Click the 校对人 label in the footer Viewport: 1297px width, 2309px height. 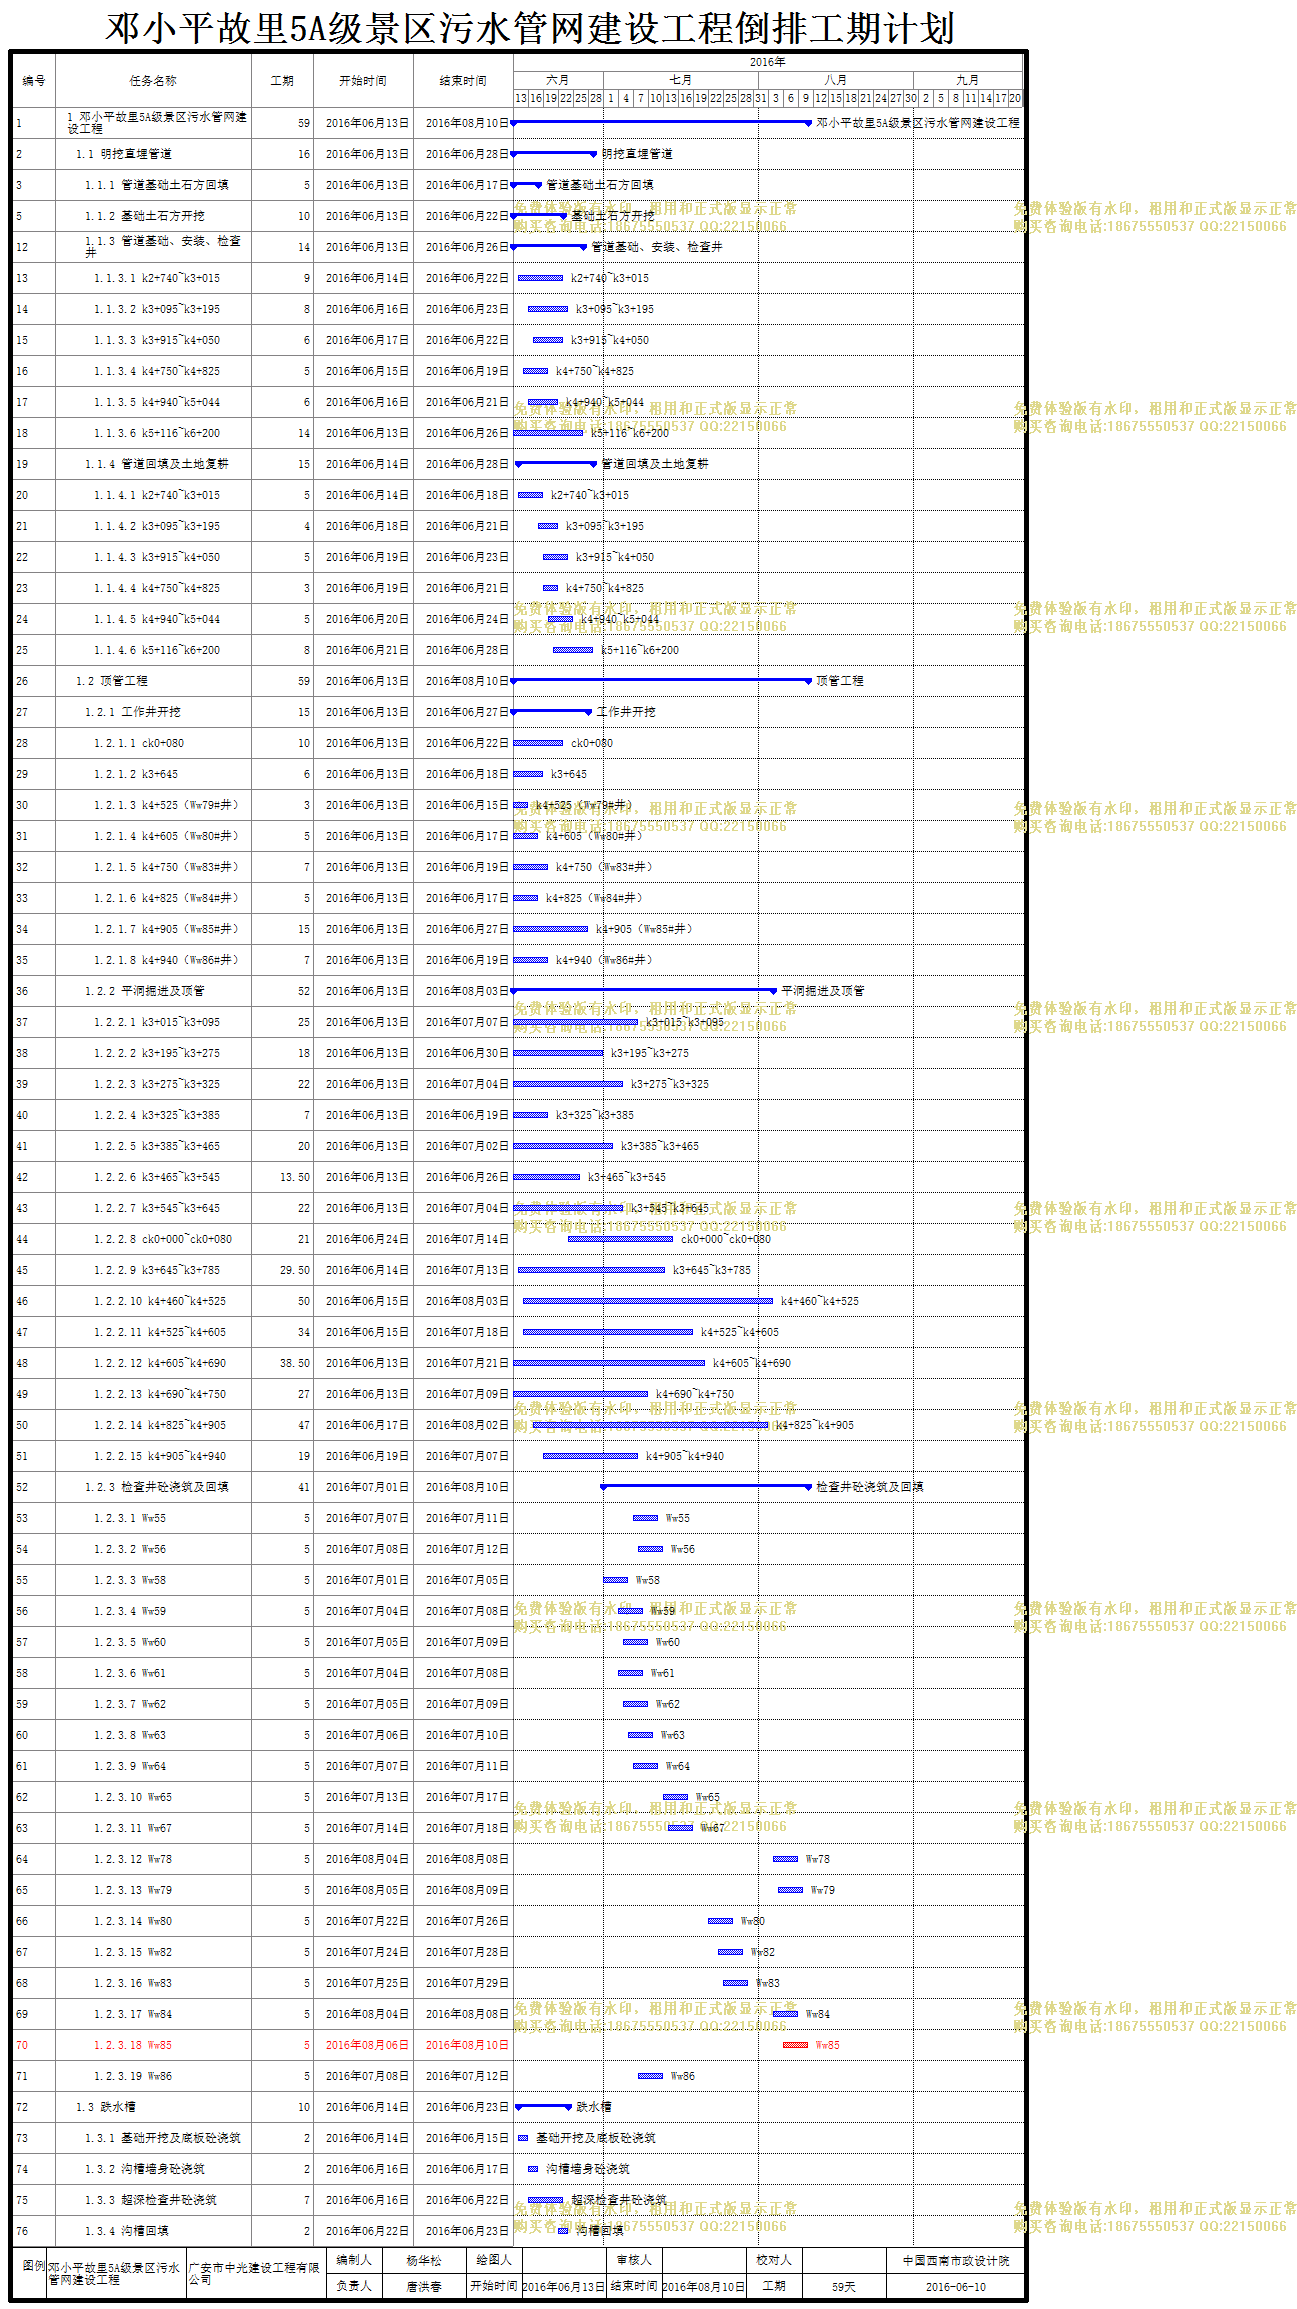click(x=774, y=2260)
